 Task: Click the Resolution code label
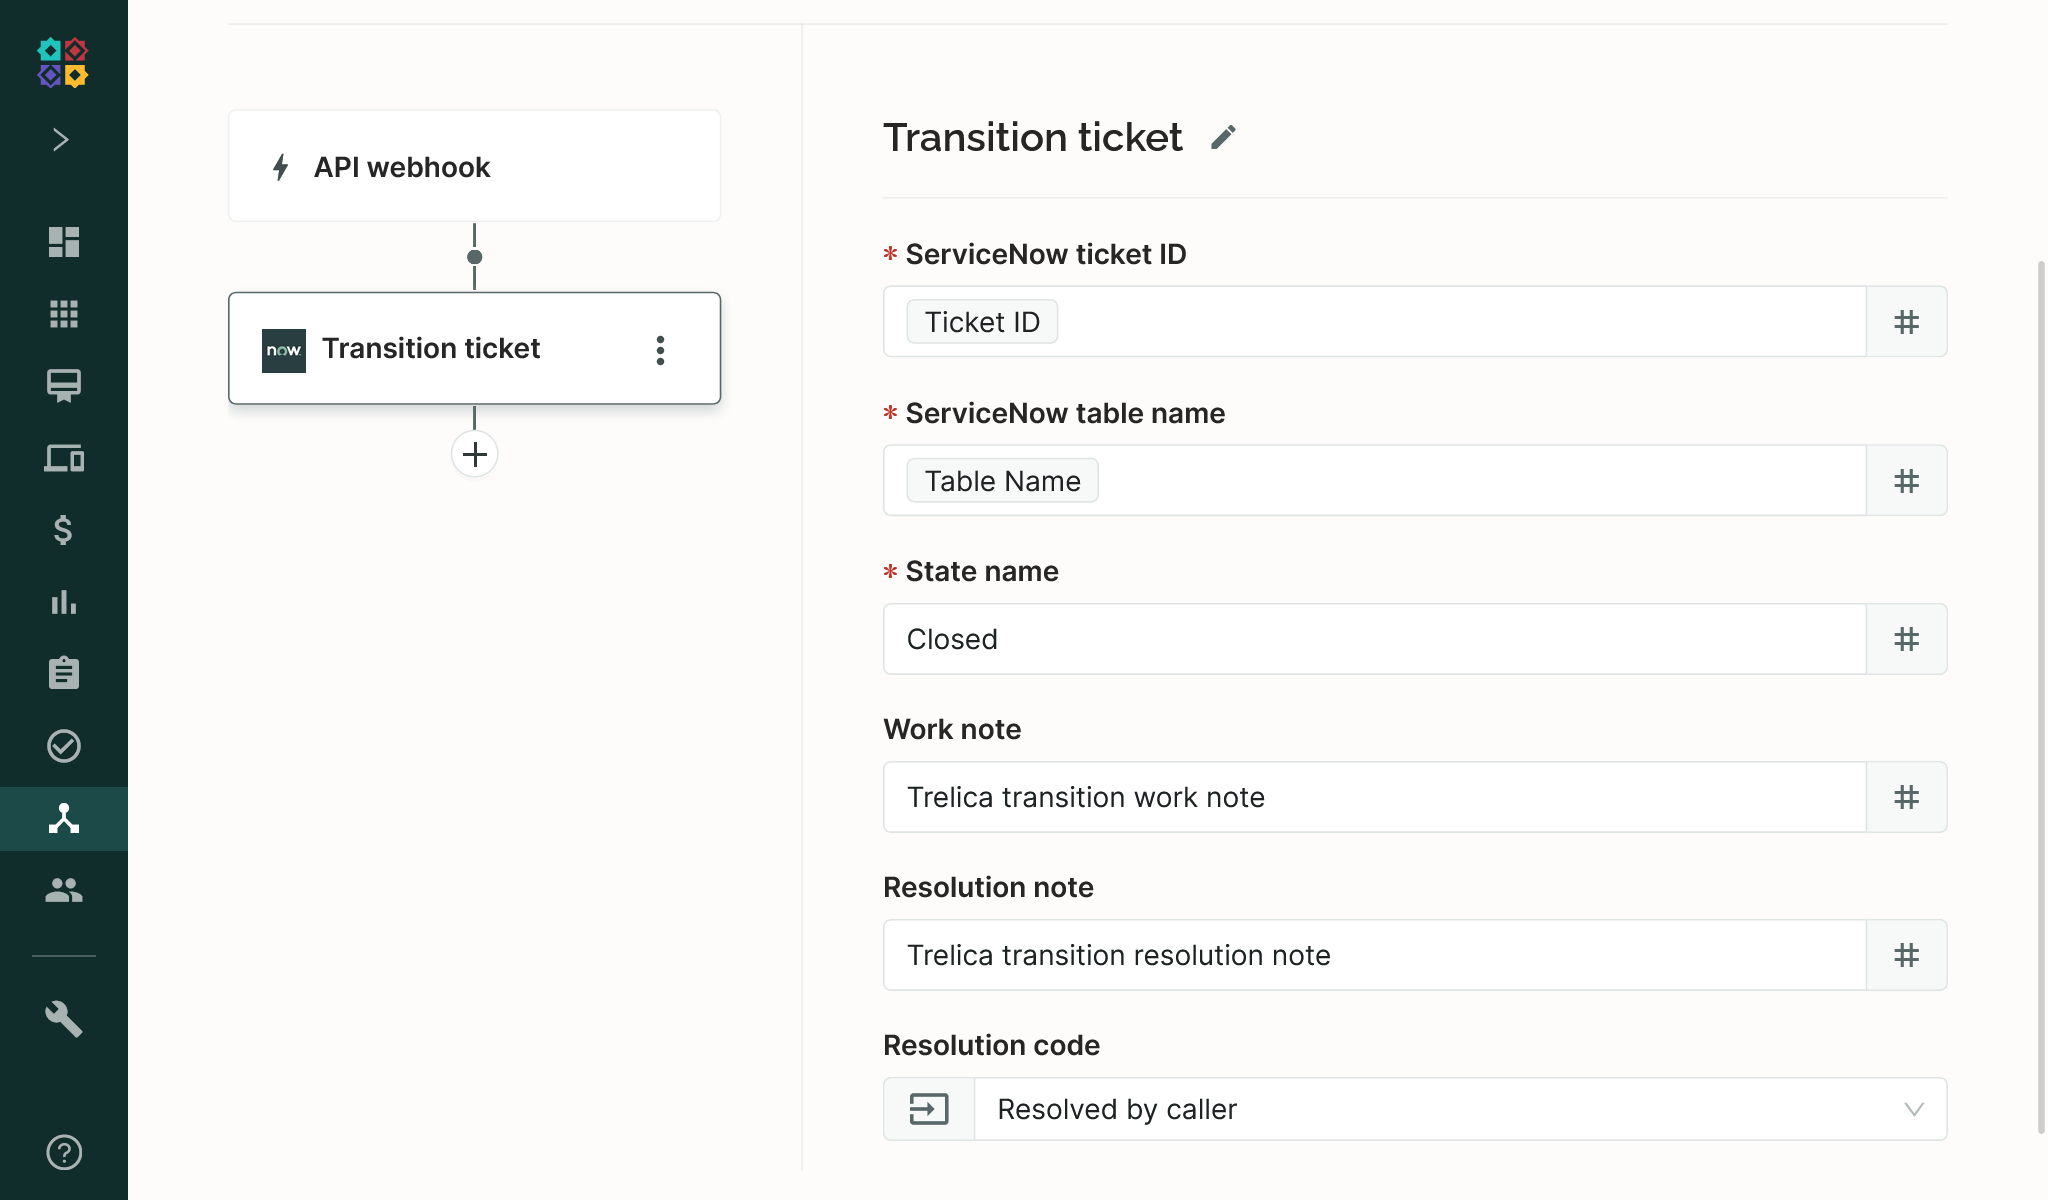pyautogui.click(x=991, y=1045)
